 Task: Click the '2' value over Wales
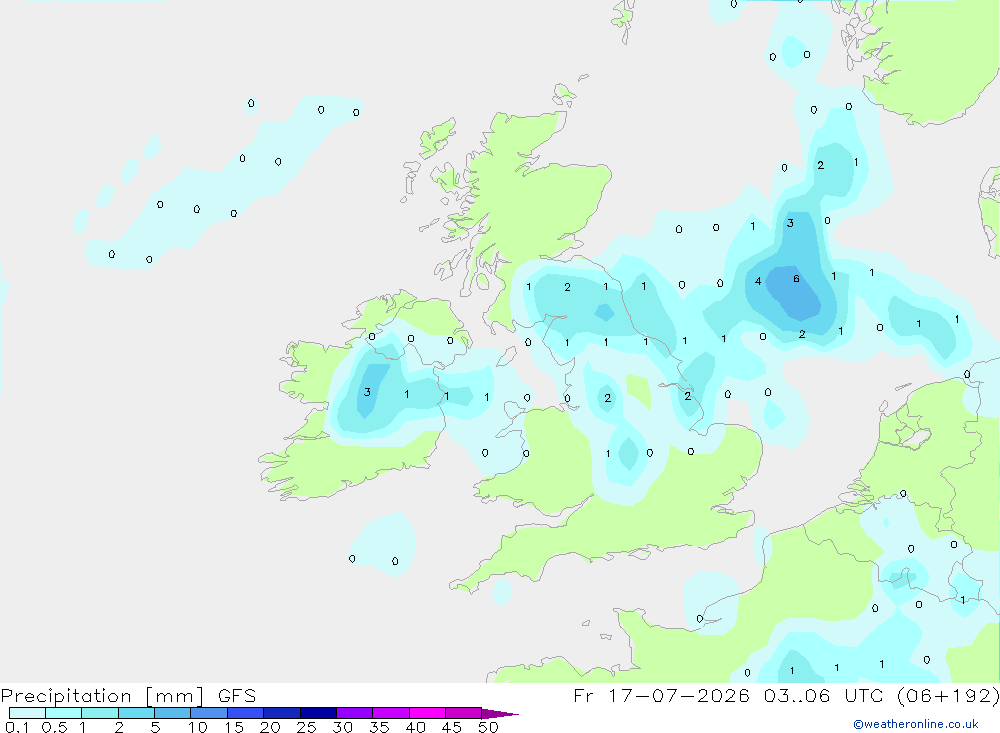[607, 398]
